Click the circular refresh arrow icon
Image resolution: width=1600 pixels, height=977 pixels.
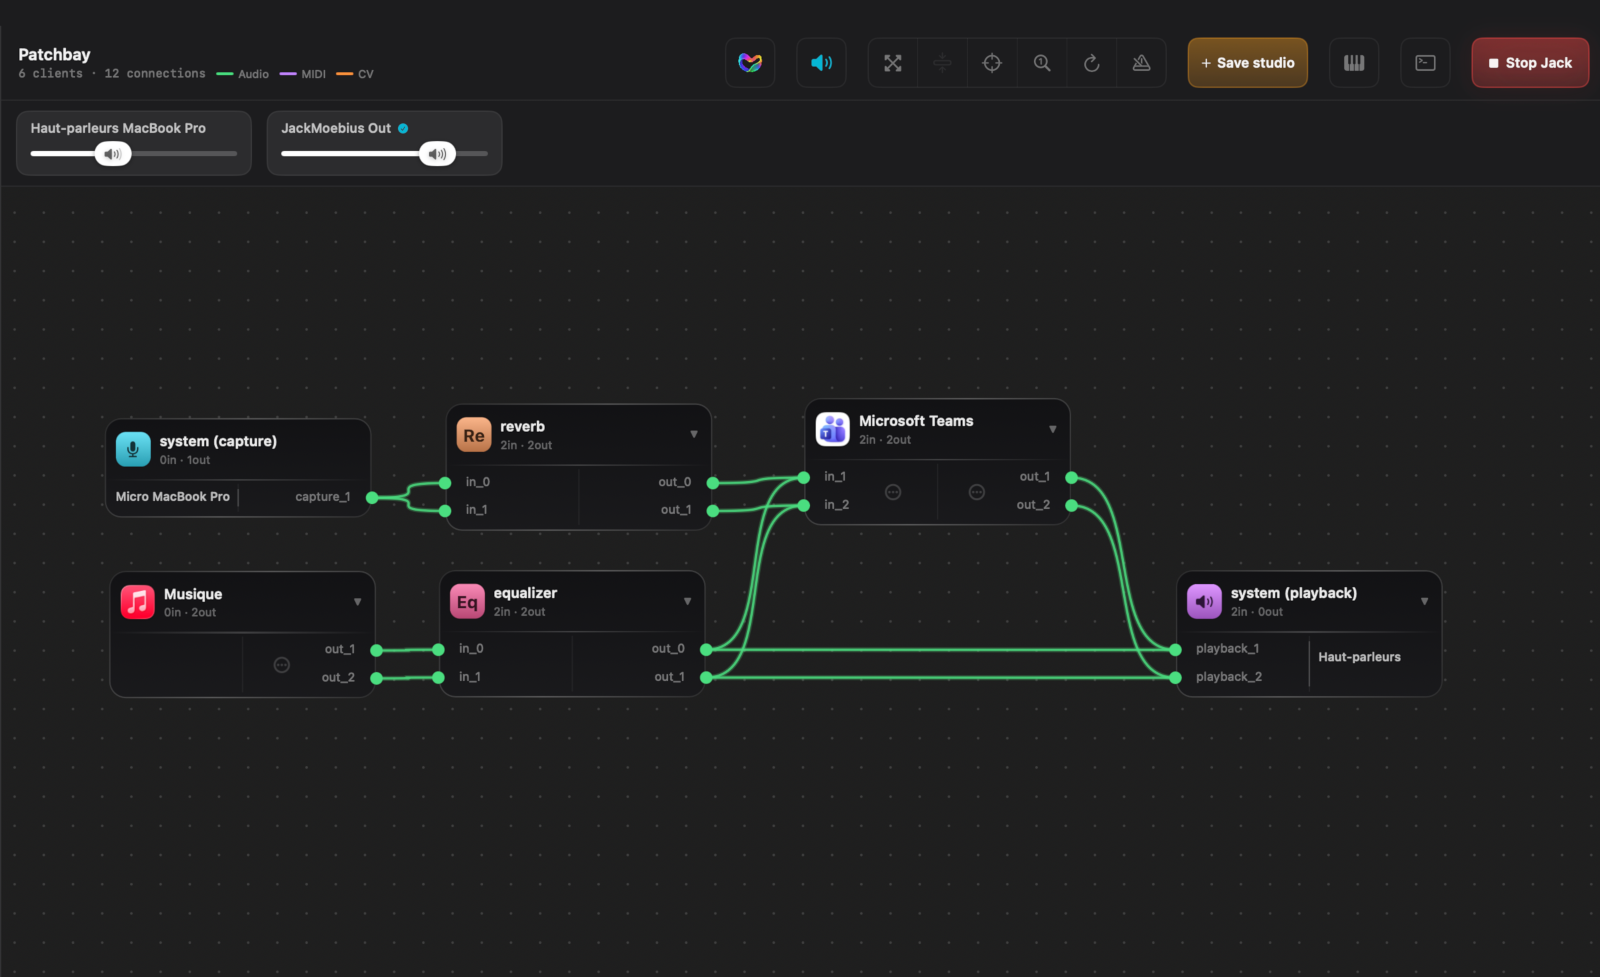(x=1092, y=63)
